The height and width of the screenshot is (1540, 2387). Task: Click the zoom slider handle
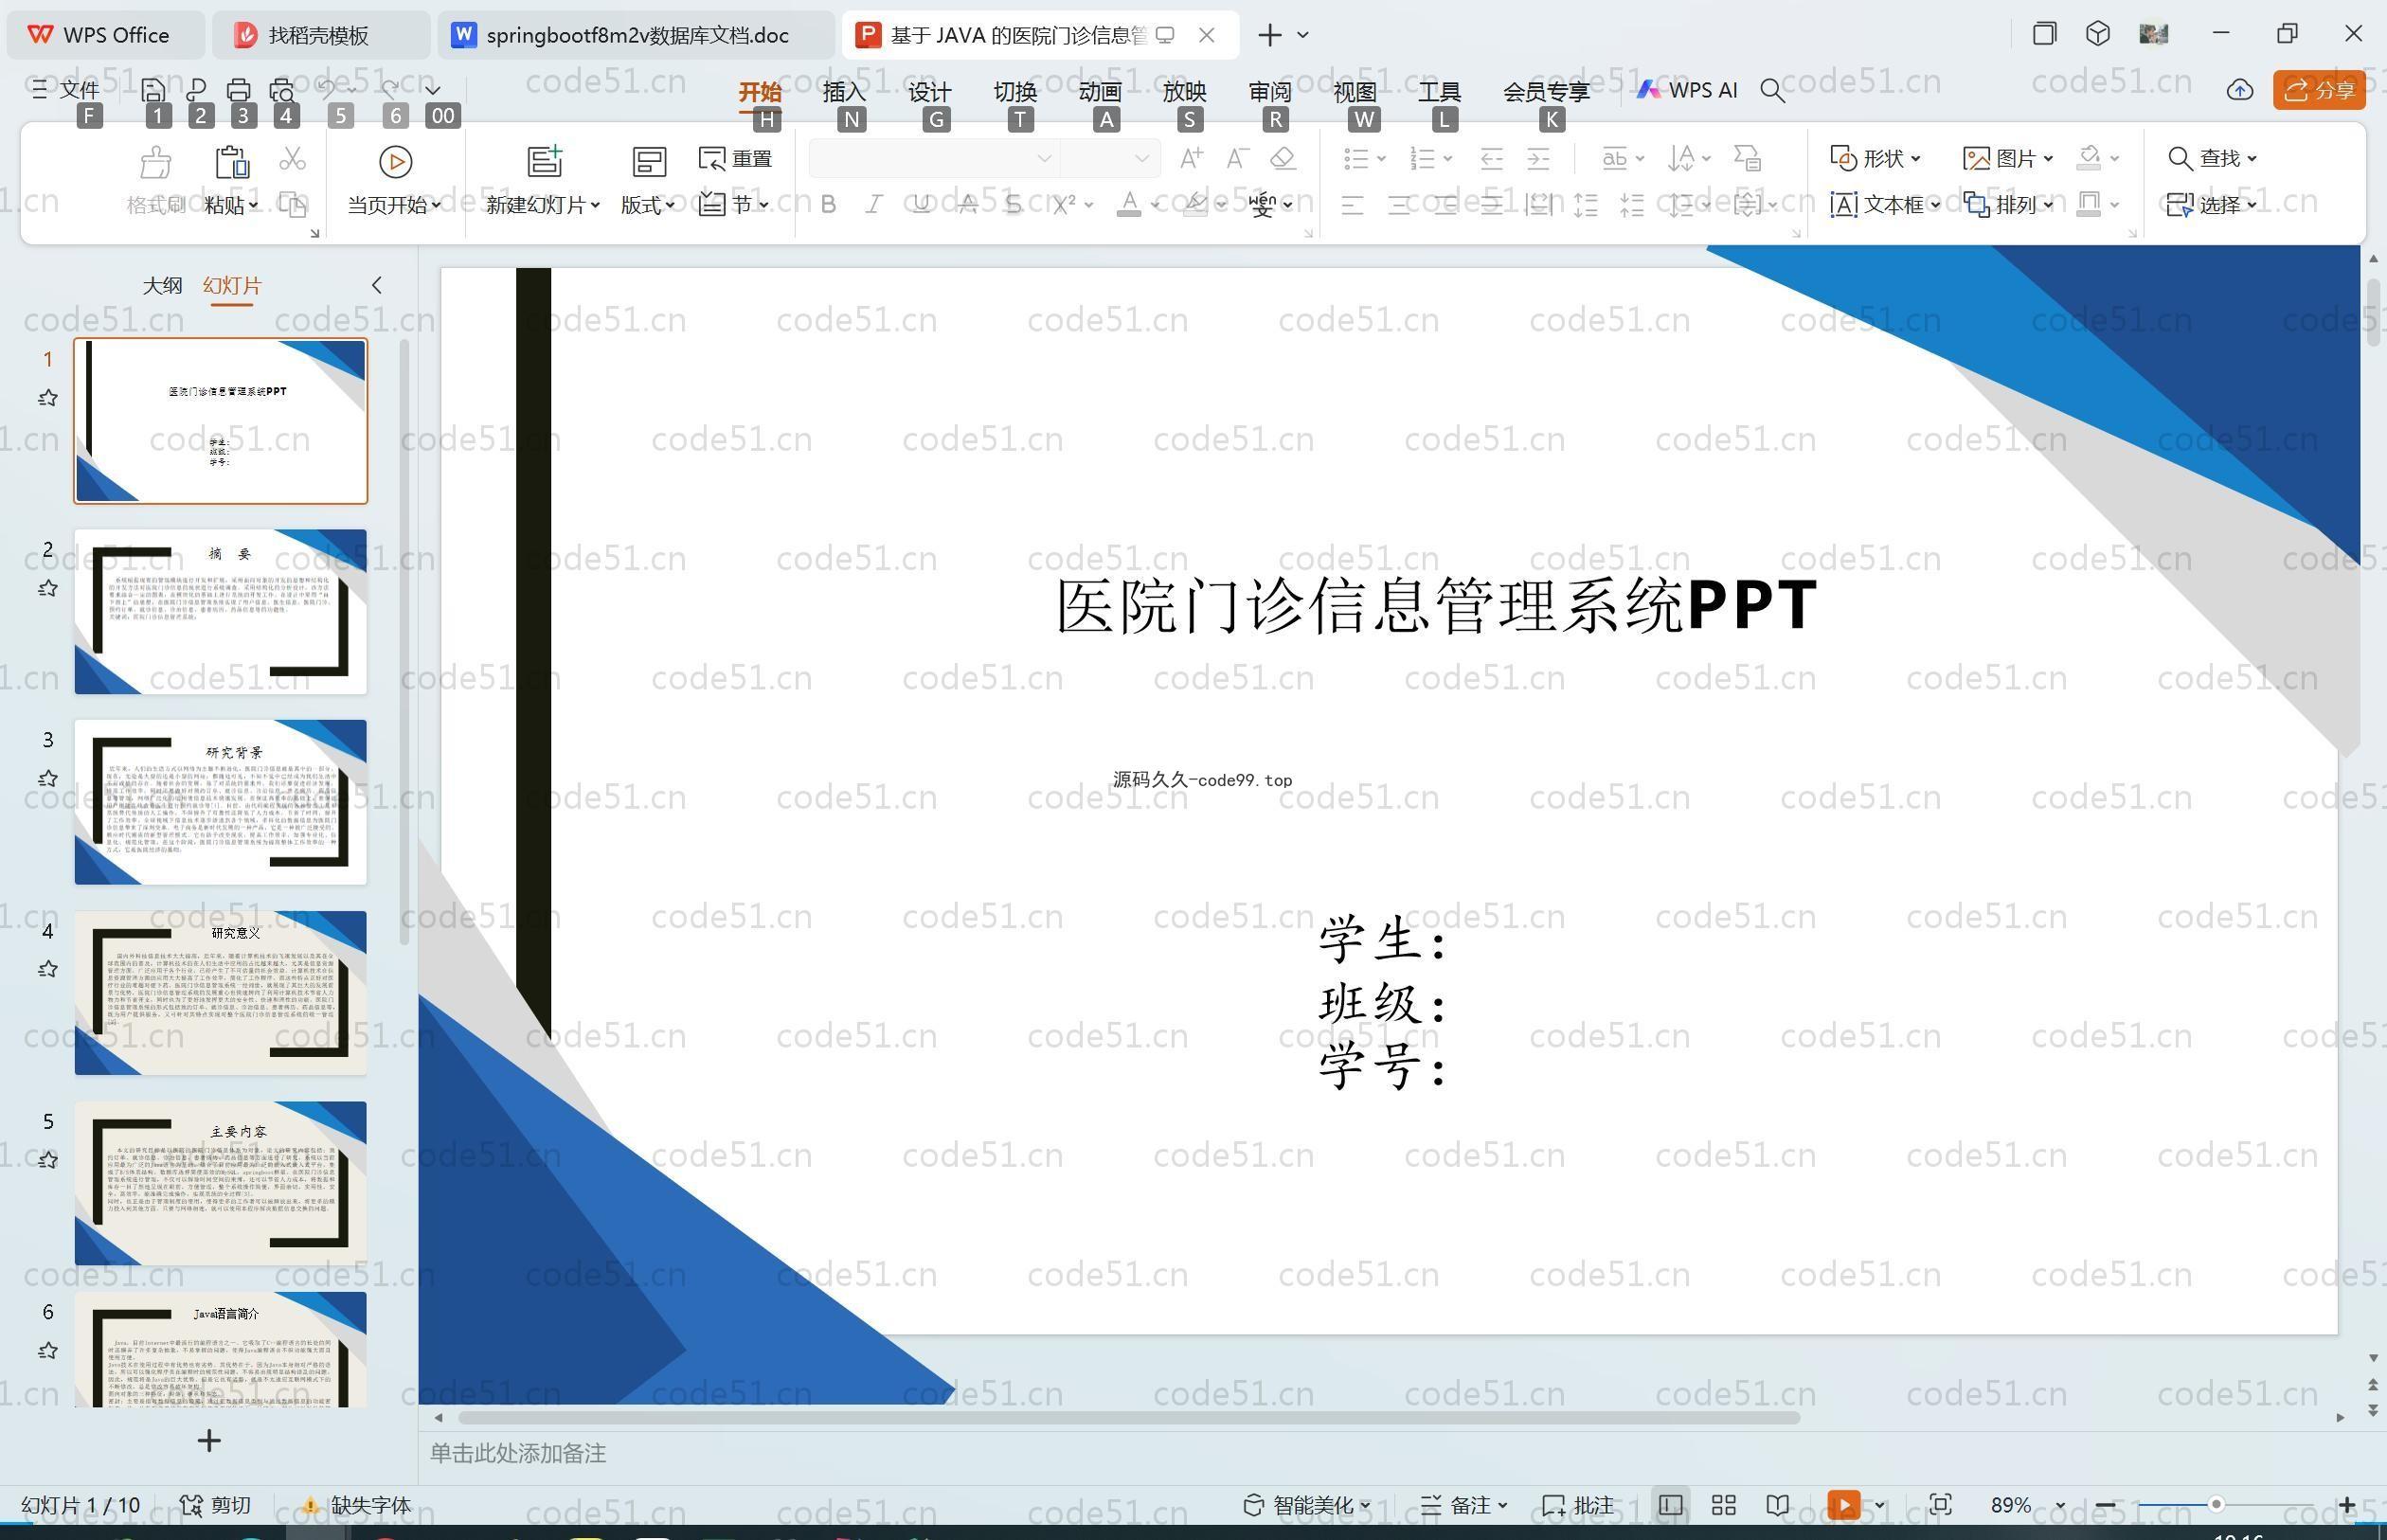[x=2216, y=1505]
